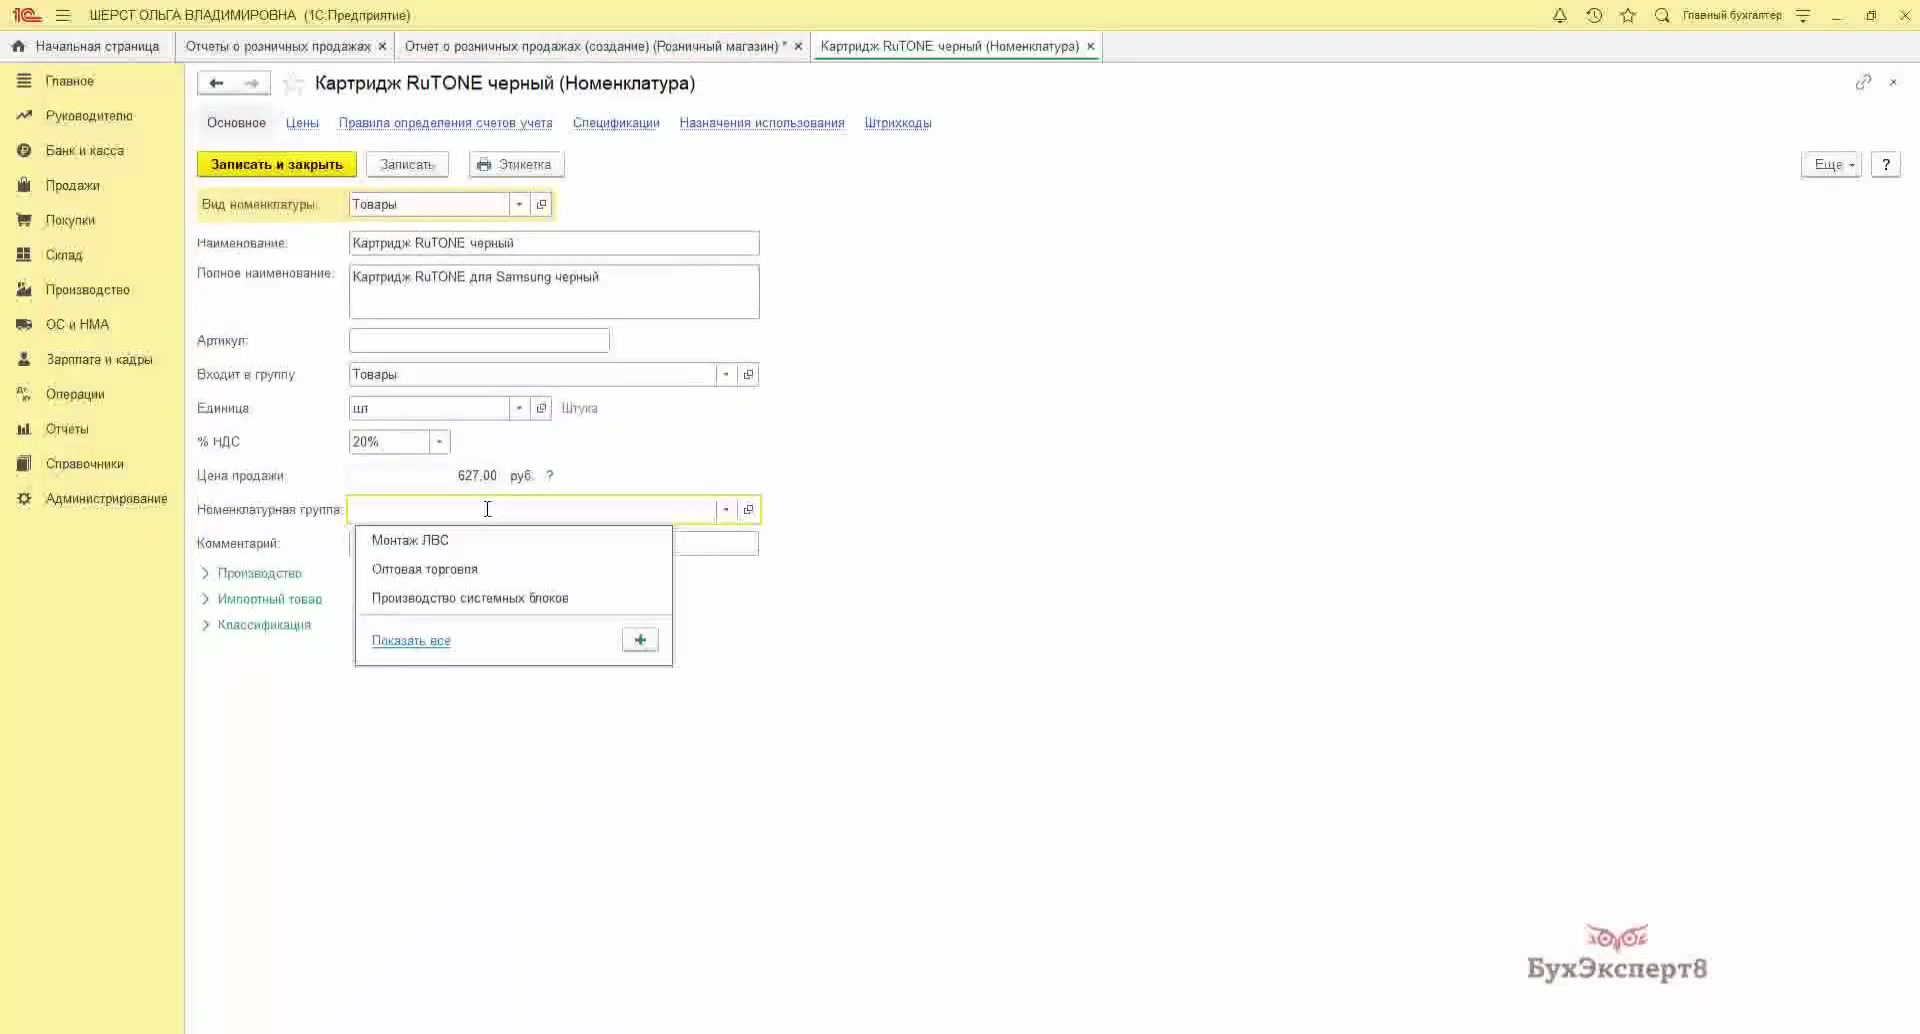The width and height of the screenshot is (1920, 1034).
Task: Click into the Наименование input field
Action: [x=554, y=243]
